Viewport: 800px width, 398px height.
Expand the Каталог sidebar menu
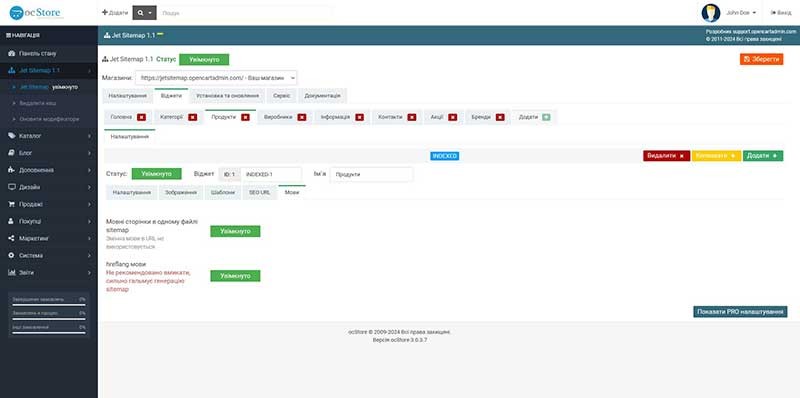(48, 136)
